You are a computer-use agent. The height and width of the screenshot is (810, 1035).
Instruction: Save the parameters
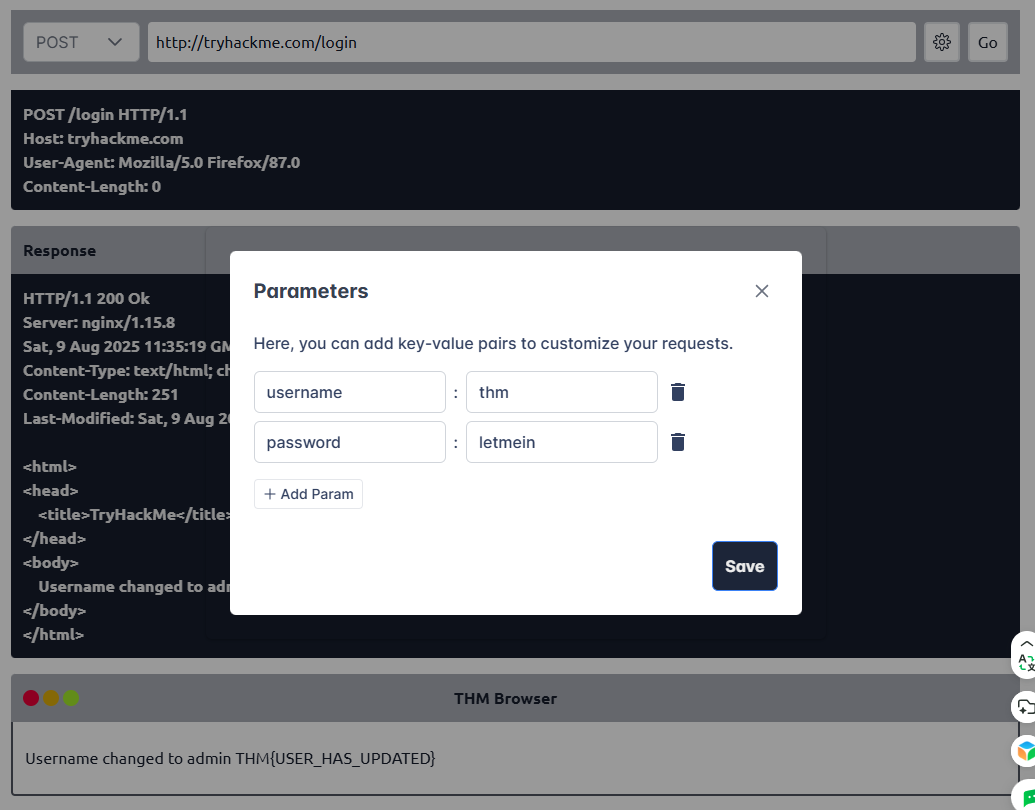coord(745,566)
